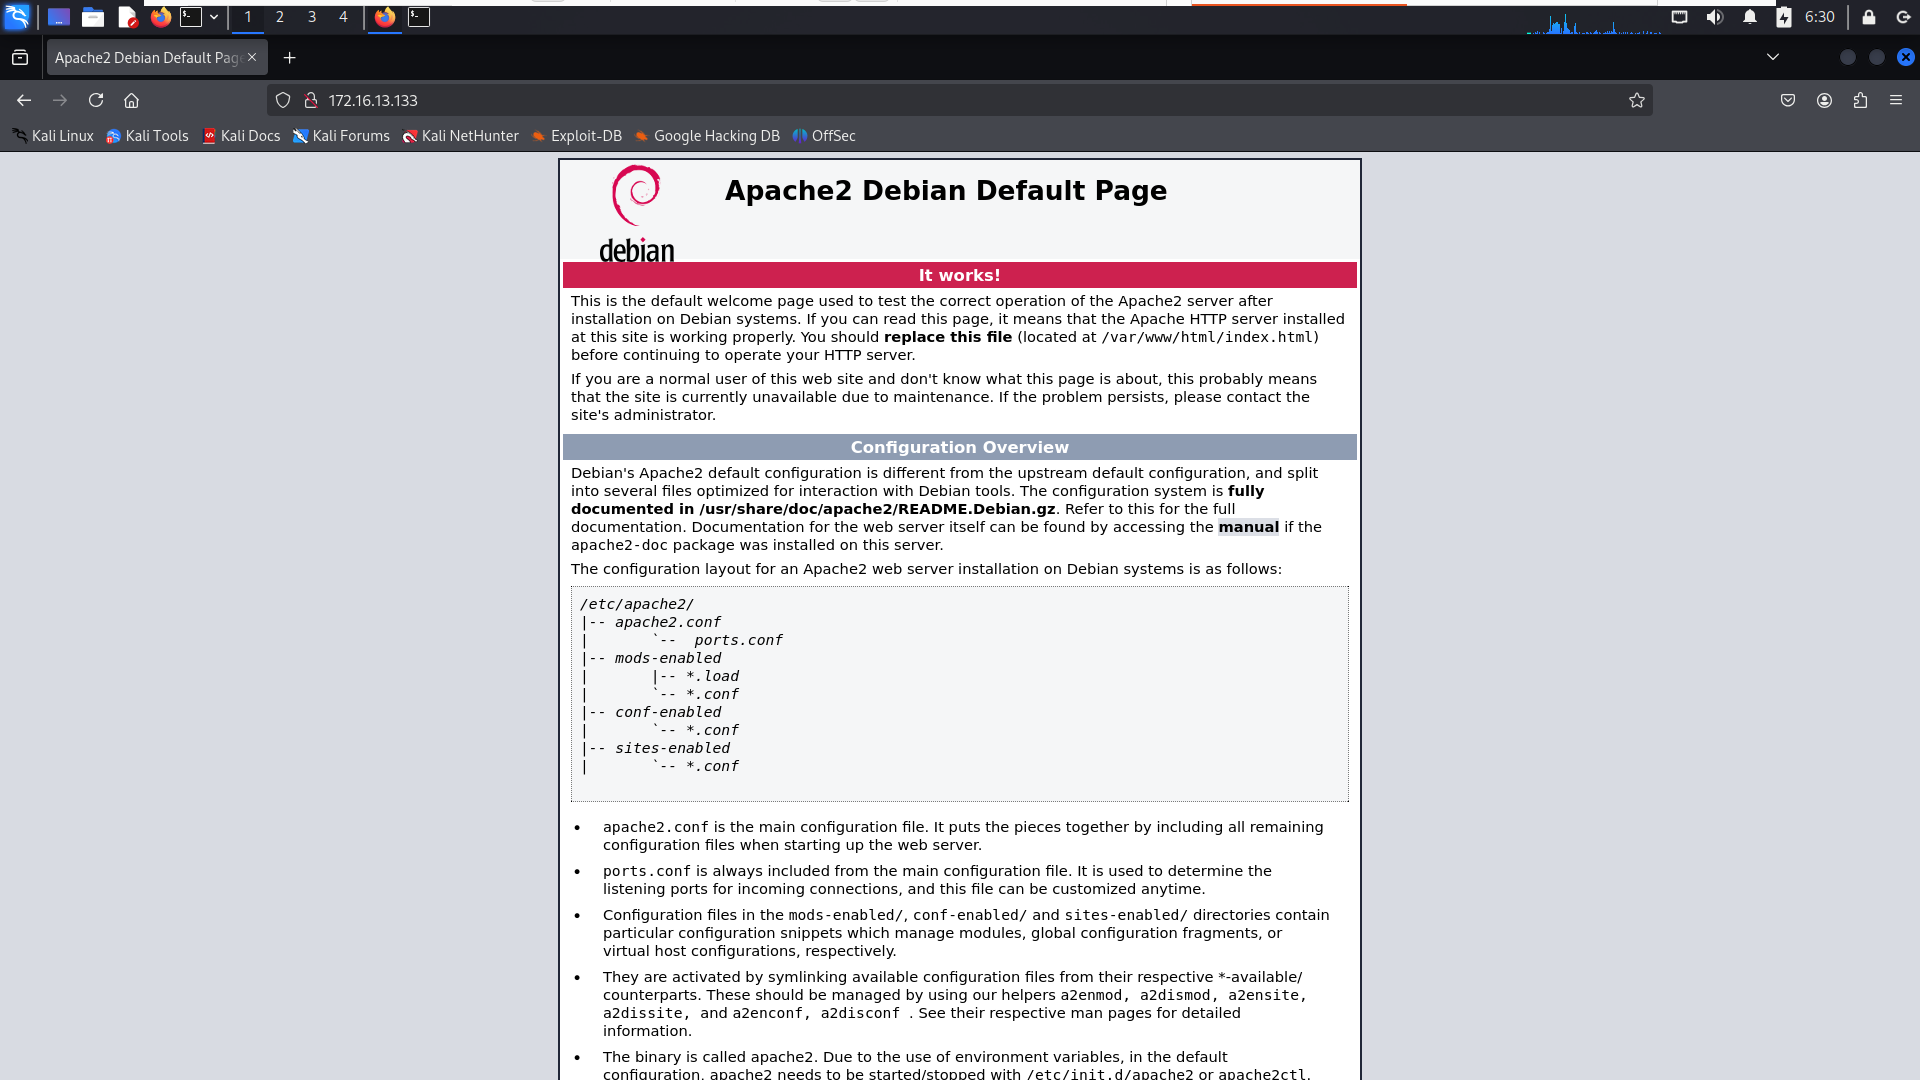The height and width of the screenshot is (1080, 1920).
Task: Click the show desktop panel icon
Action: (59, 17)
